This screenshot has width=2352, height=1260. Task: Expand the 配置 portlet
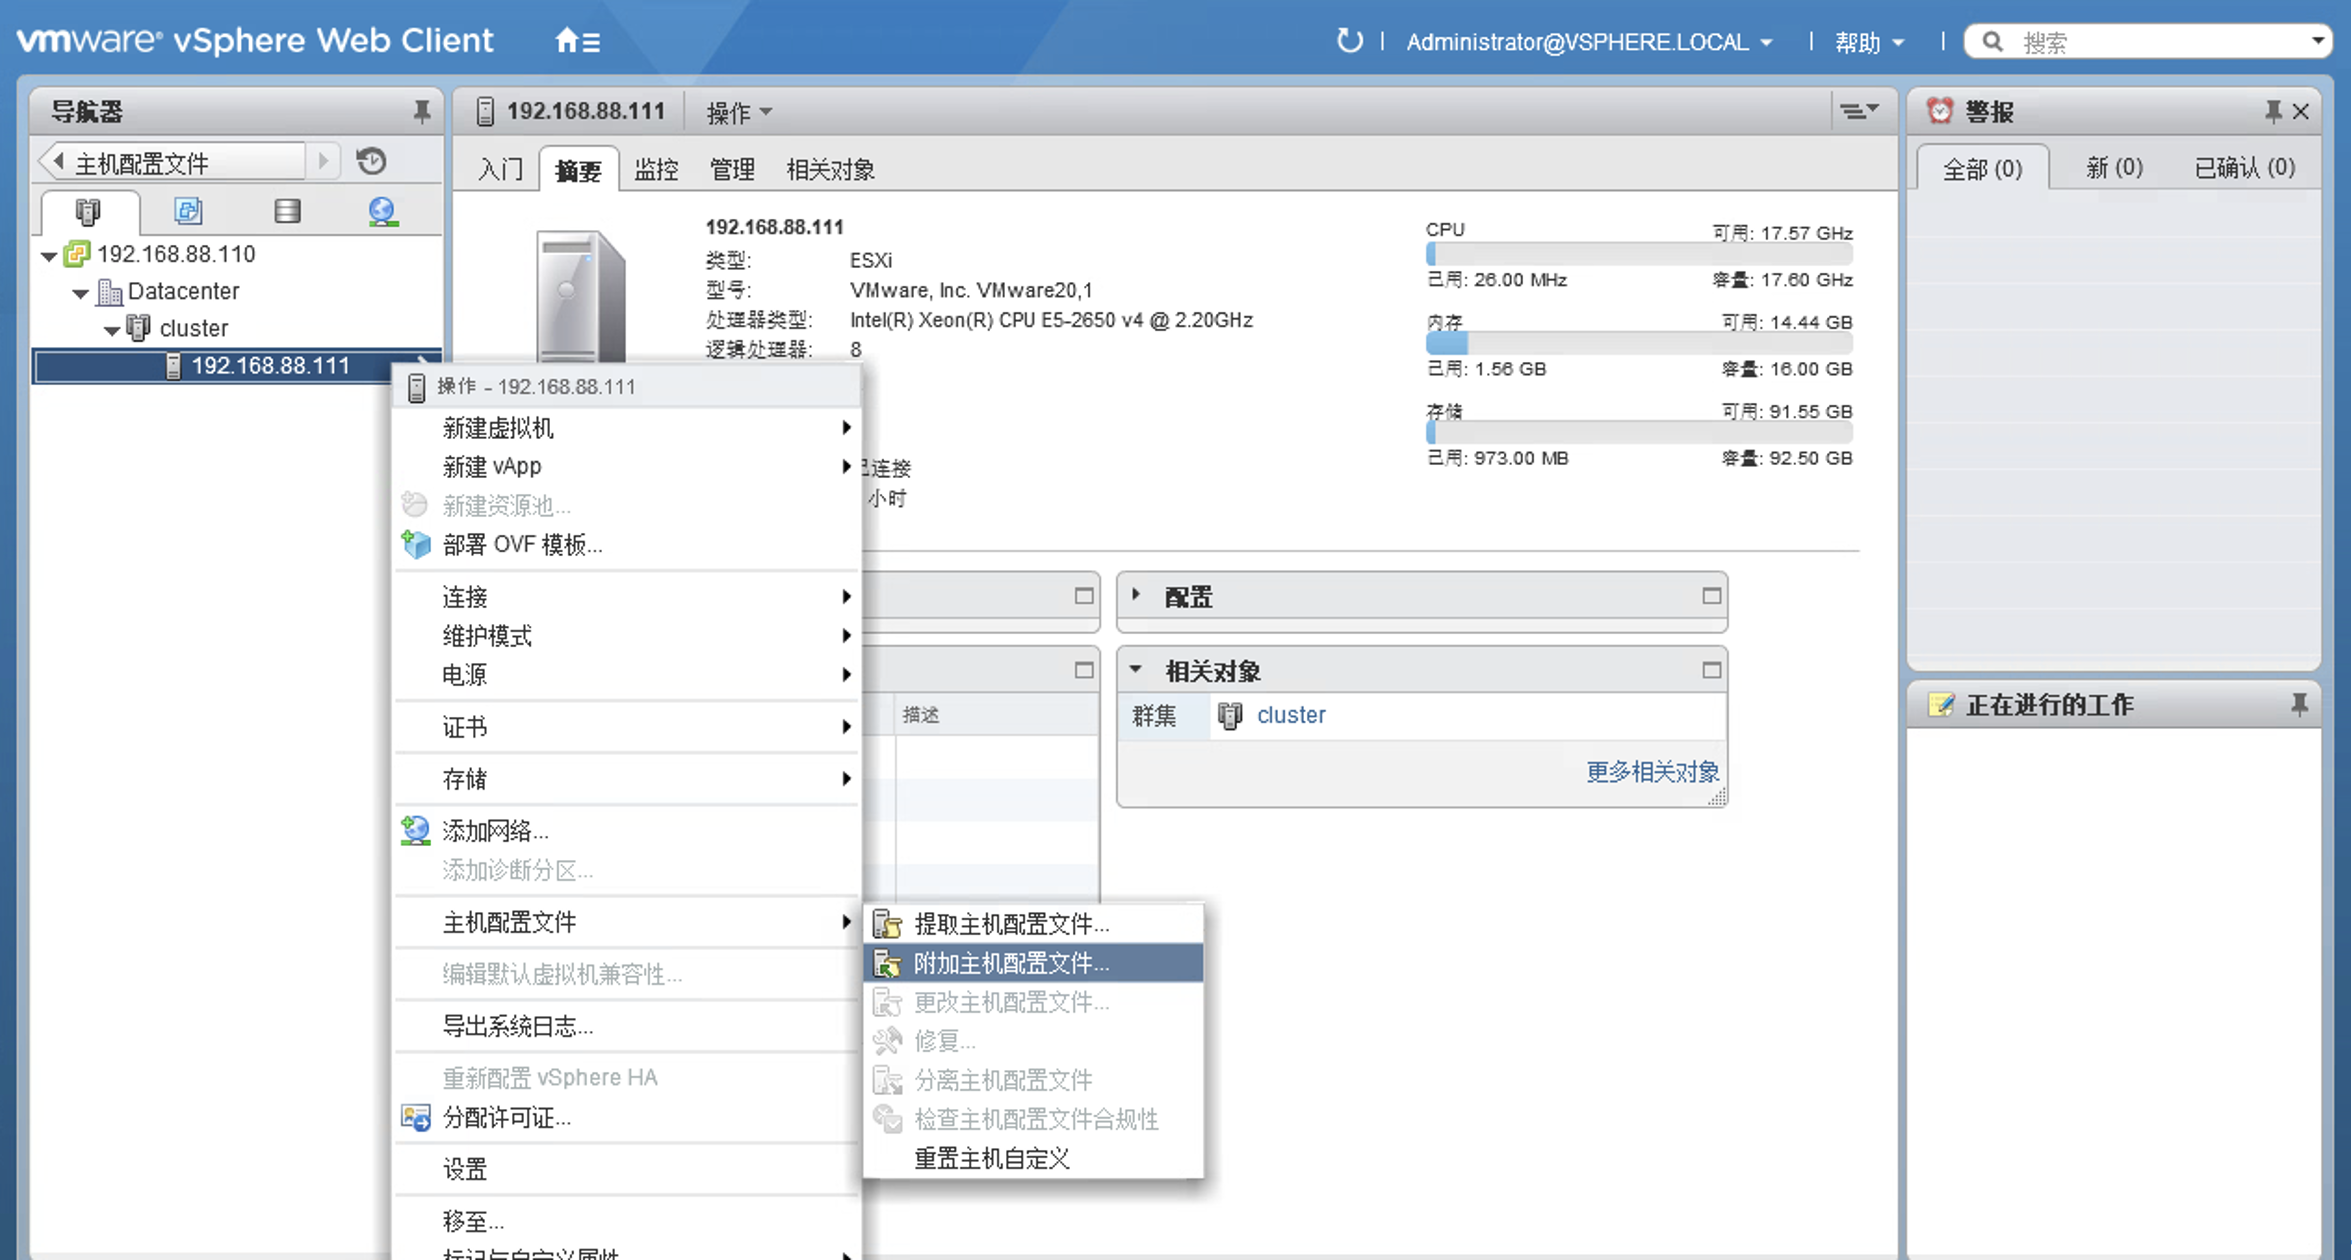pos(1136,595)
